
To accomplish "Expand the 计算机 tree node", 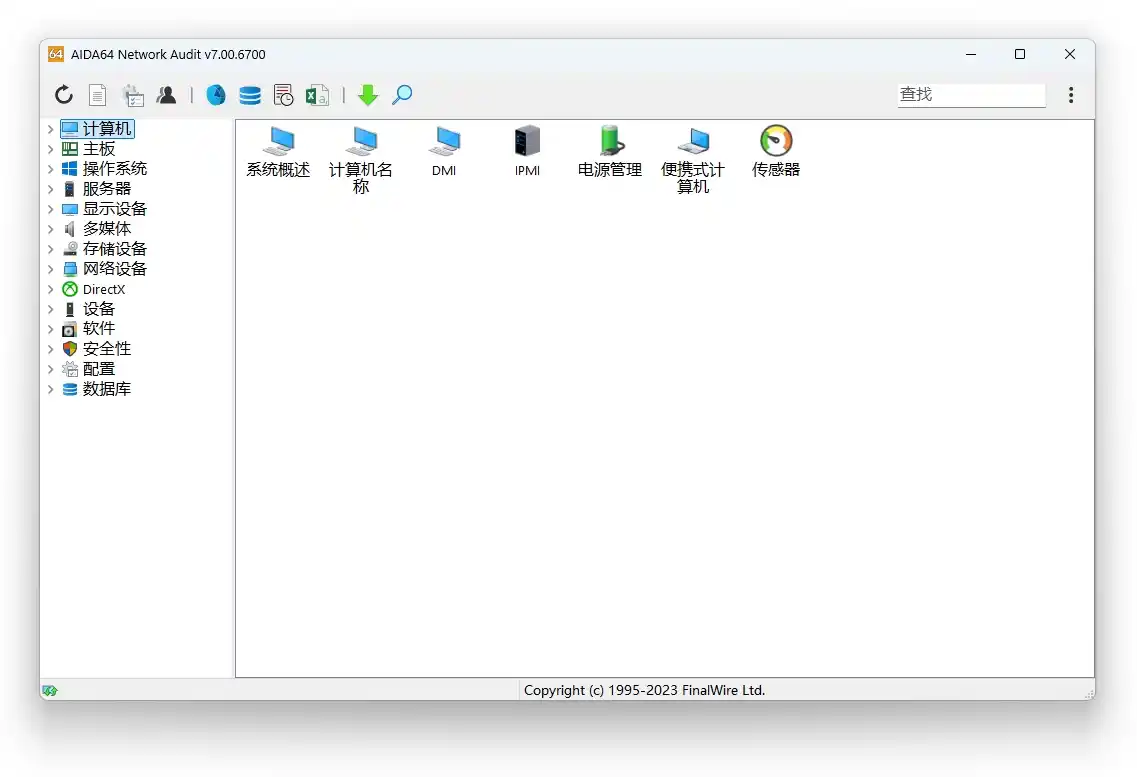I will click(x=51, y=129).
